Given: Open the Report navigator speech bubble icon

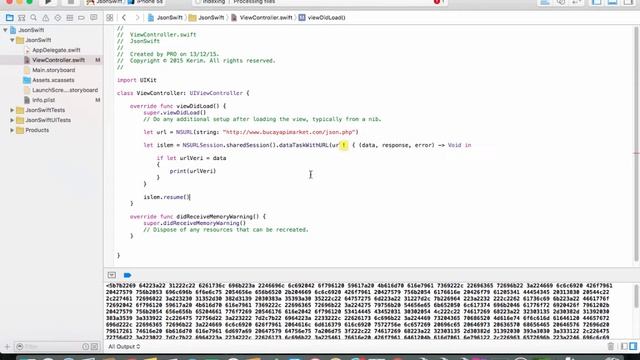Looking at the screenshot, I should coord(93,18).
